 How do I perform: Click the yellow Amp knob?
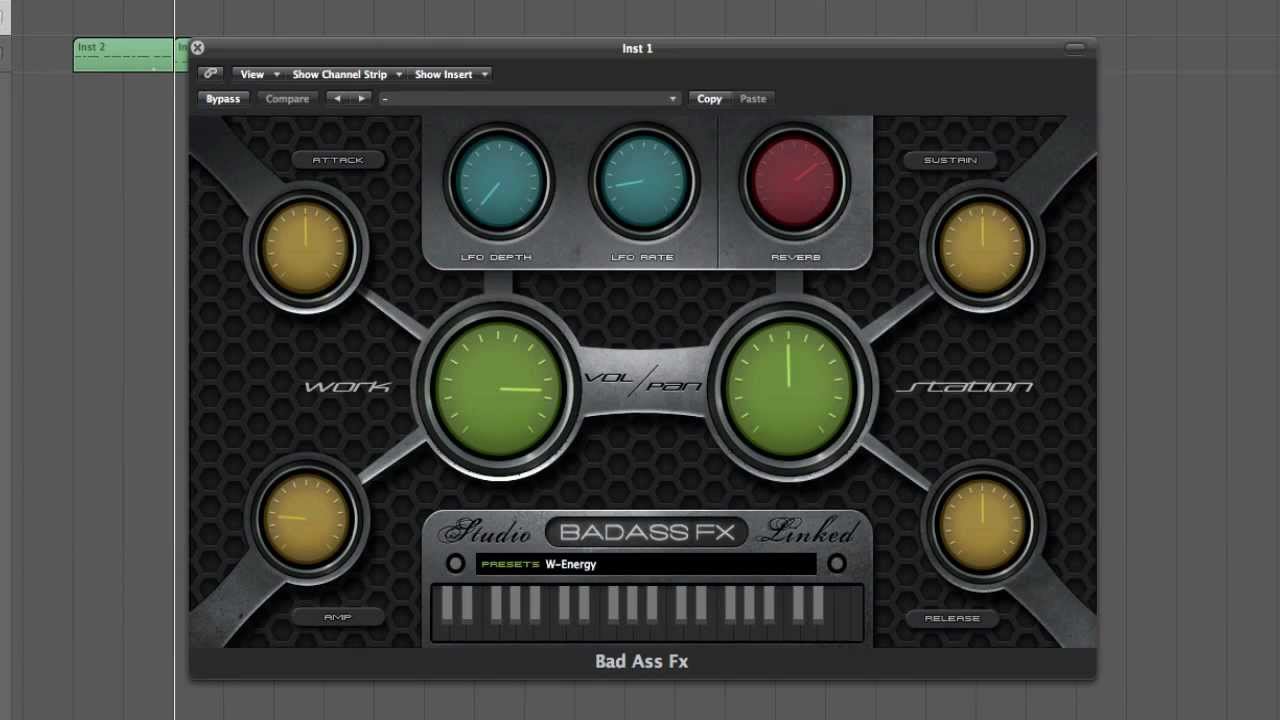coord(306,519)
